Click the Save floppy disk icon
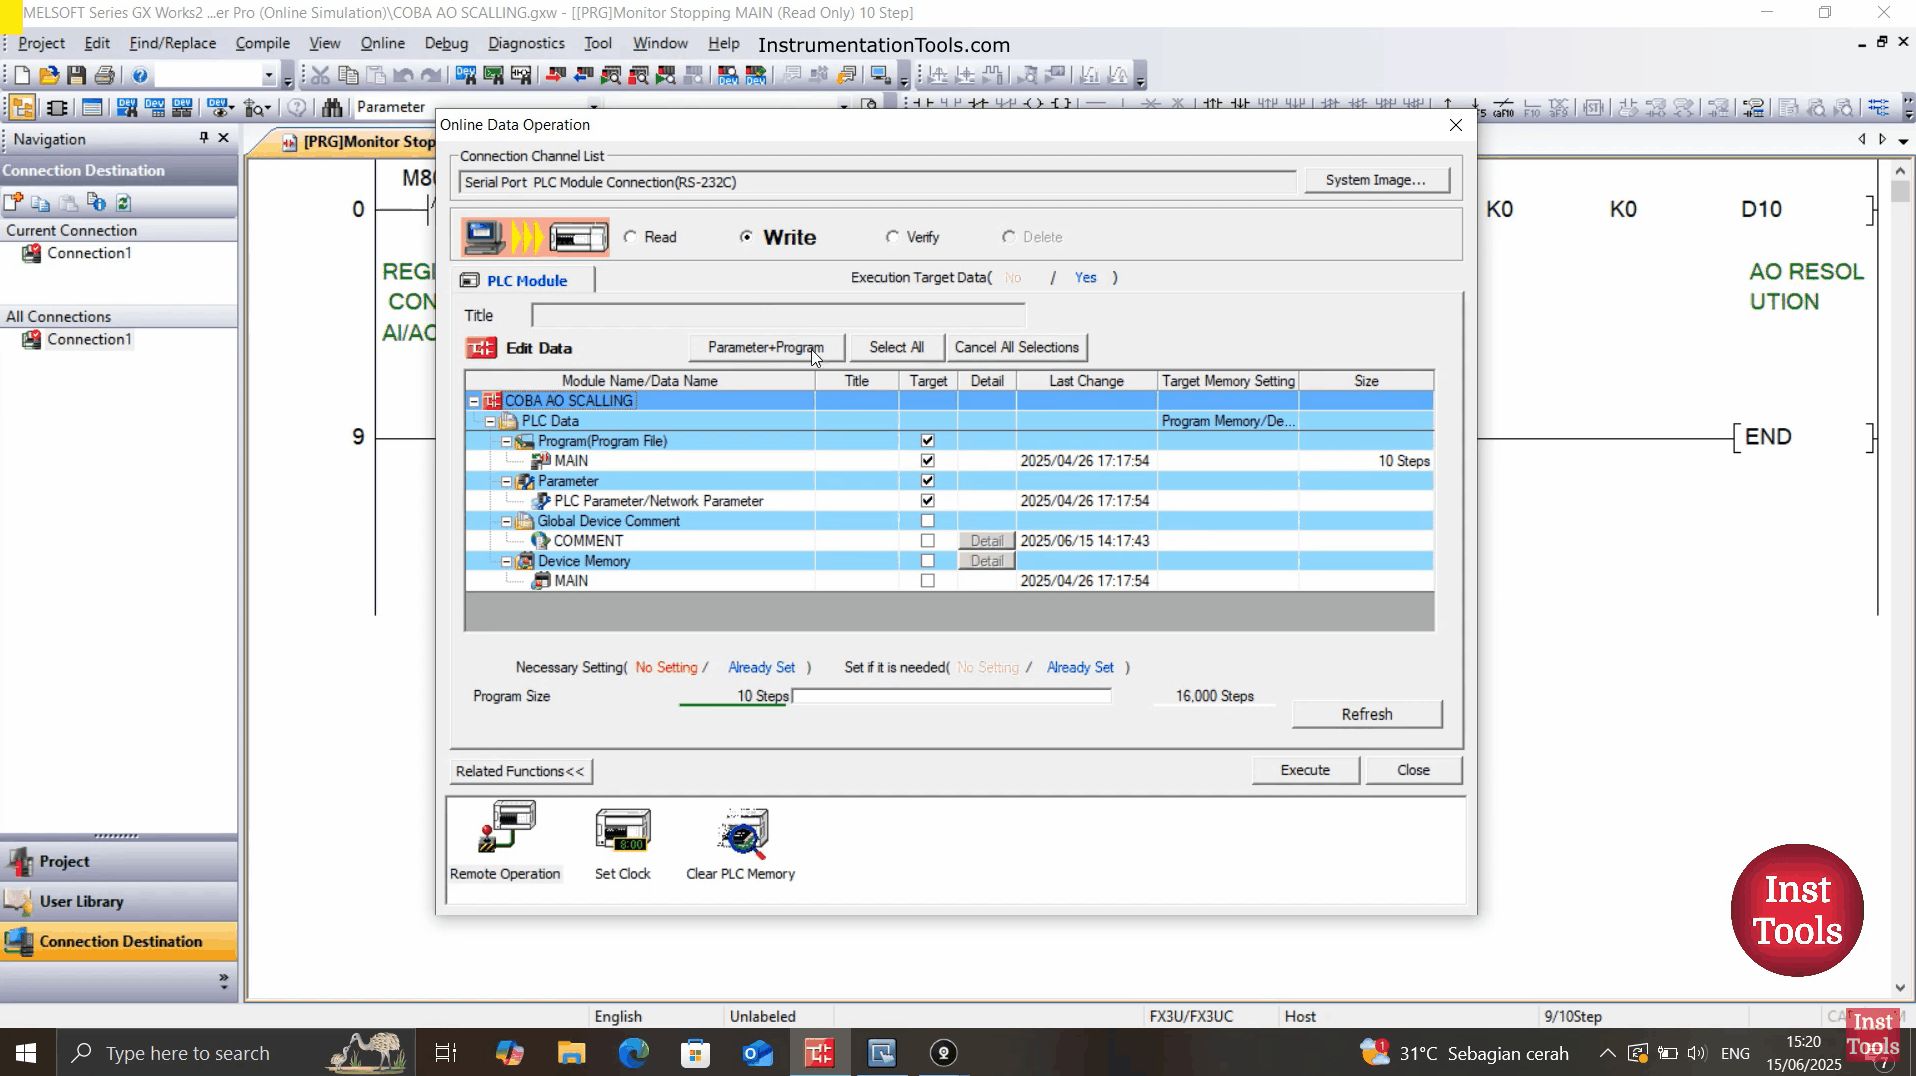1916x1076 pixels. [76, 75]
